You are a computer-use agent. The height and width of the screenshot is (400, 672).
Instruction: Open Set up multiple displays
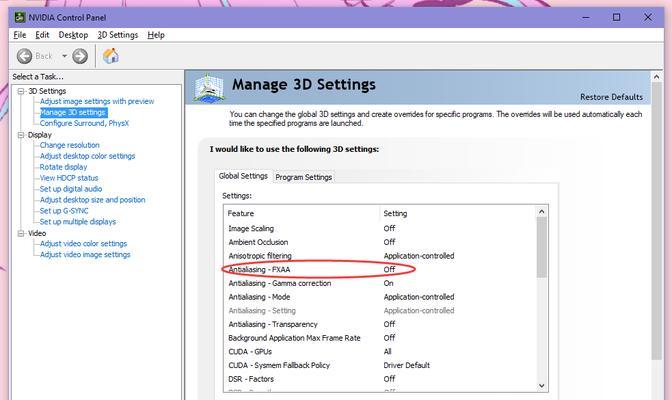[x=78, y=222]
